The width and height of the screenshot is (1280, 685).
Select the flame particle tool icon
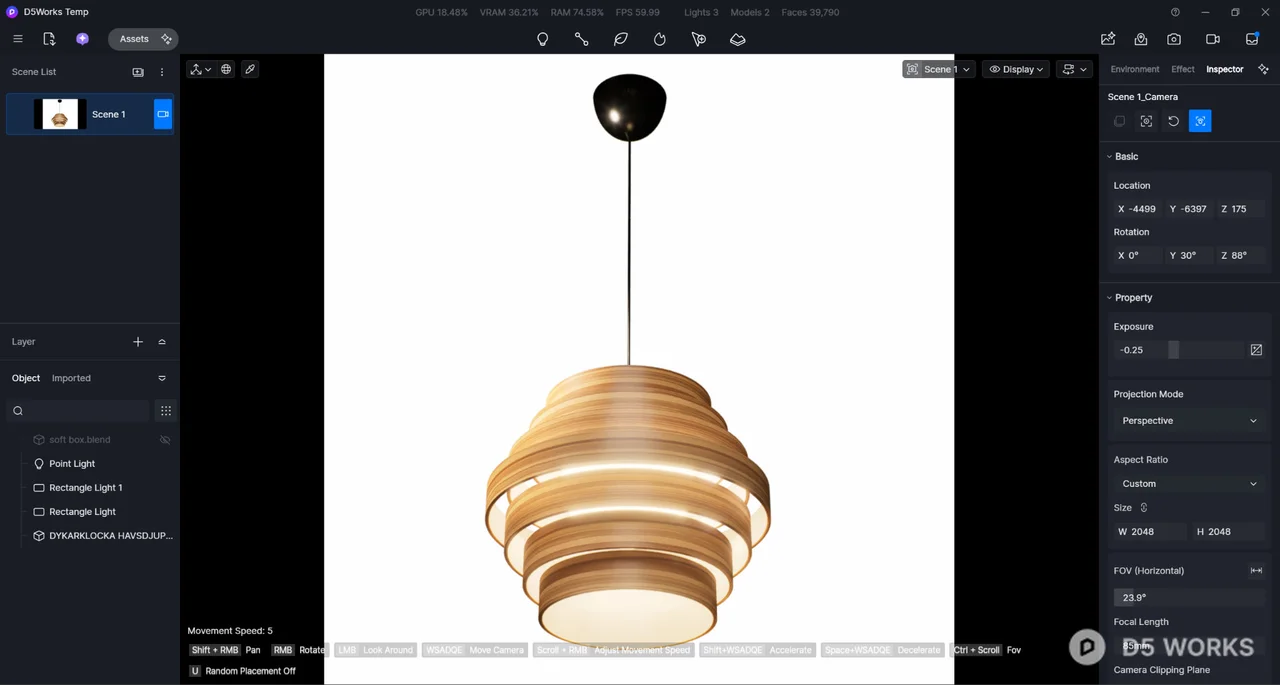point(660,39)
